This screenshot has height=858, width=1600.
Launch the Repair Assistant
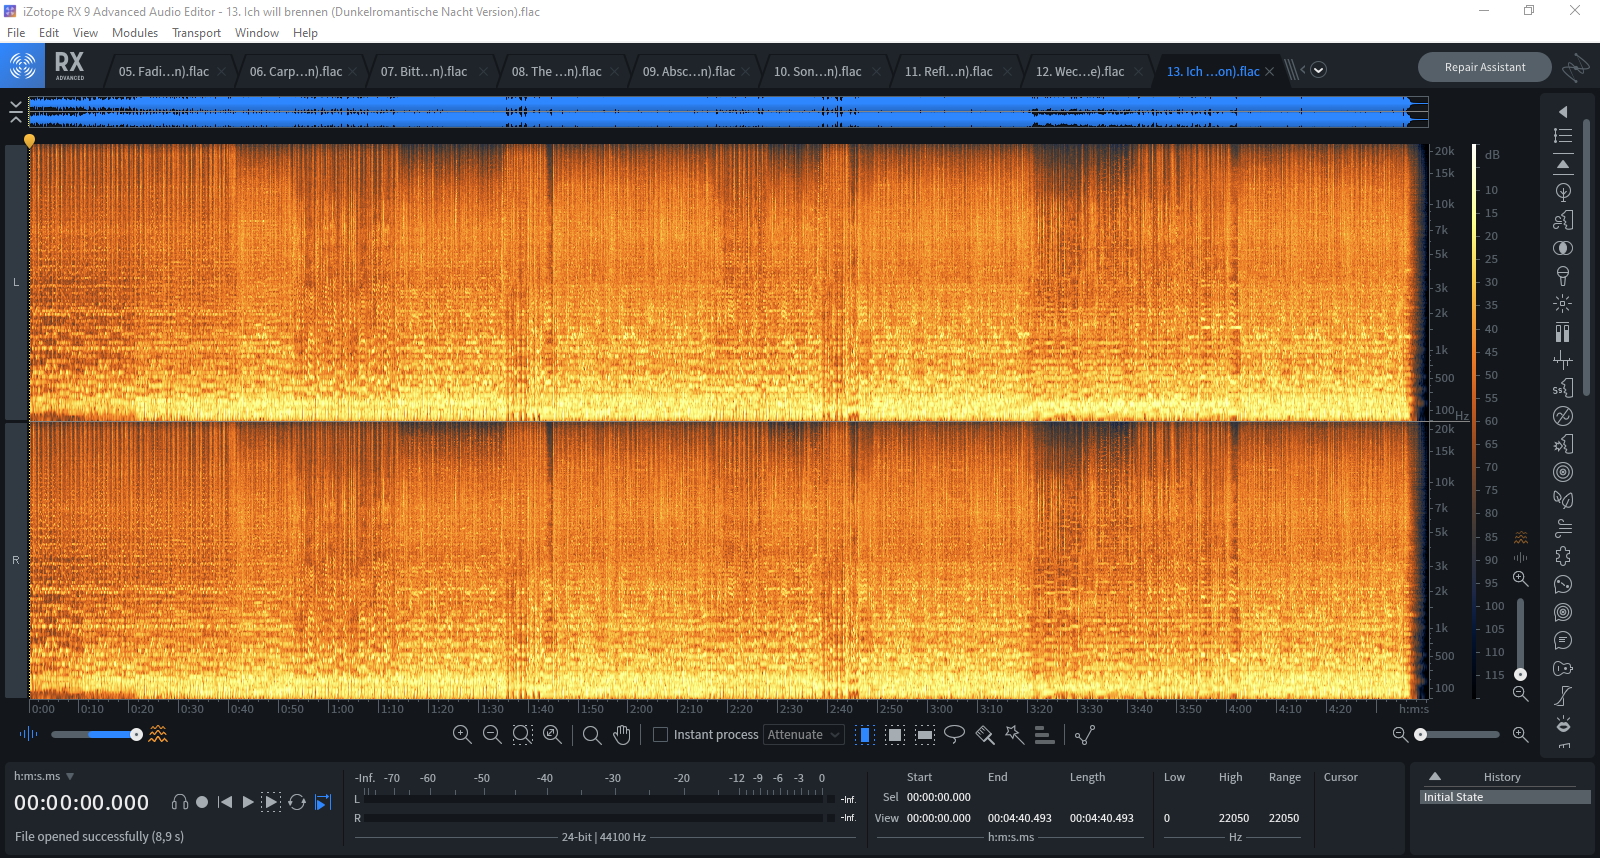[1484, 67]
